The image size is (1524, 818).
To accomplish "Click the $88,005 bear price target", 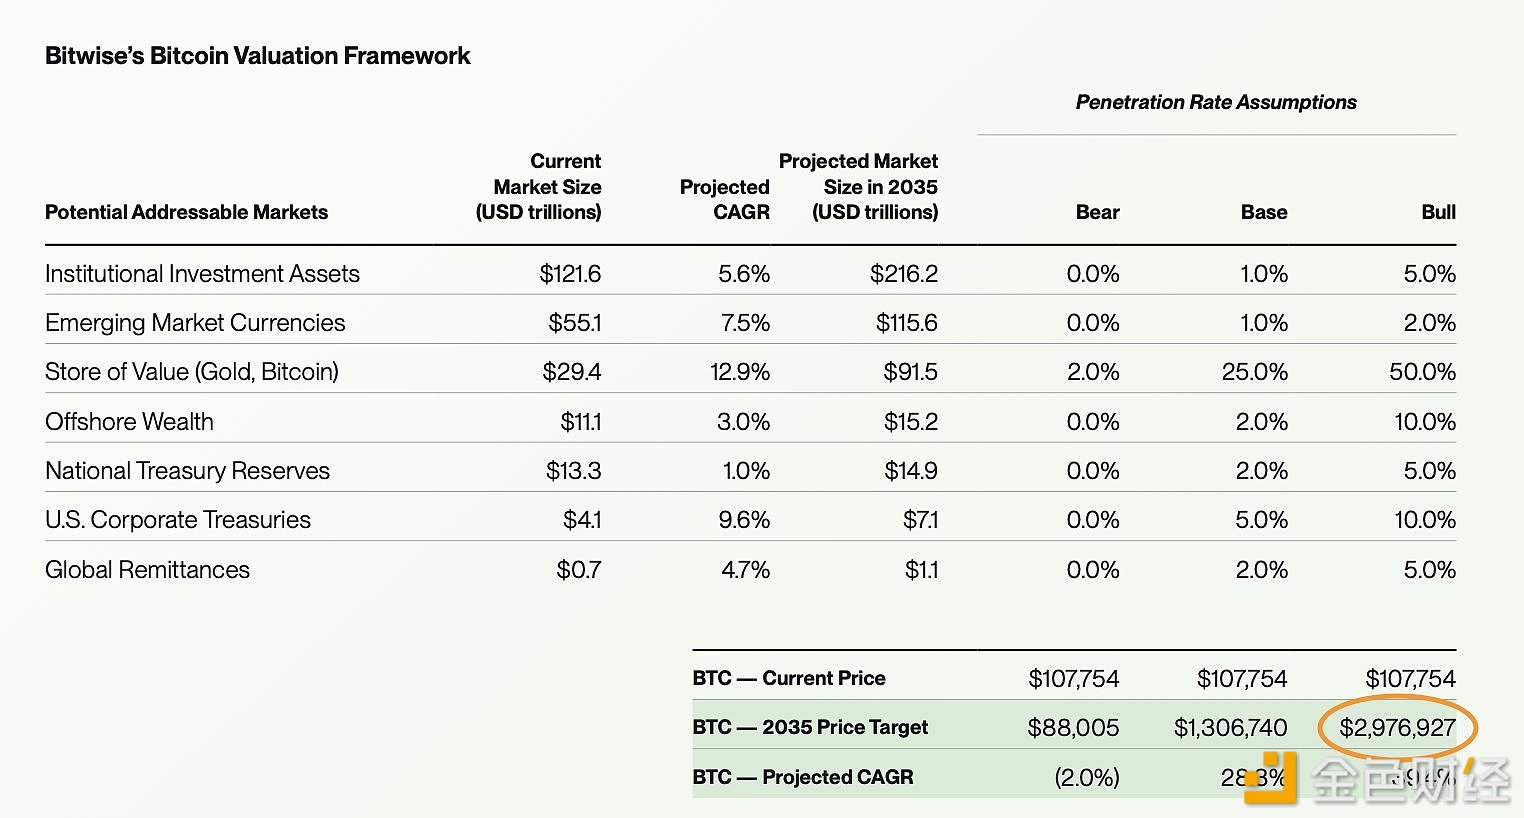I will [1073, 727].
